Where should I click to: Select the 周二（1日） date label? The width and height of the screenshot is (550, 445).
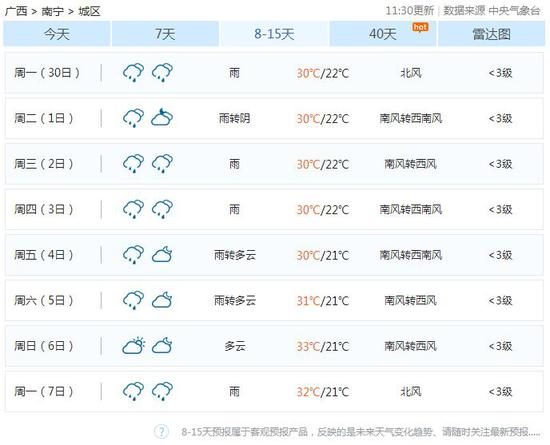point(44,119)
